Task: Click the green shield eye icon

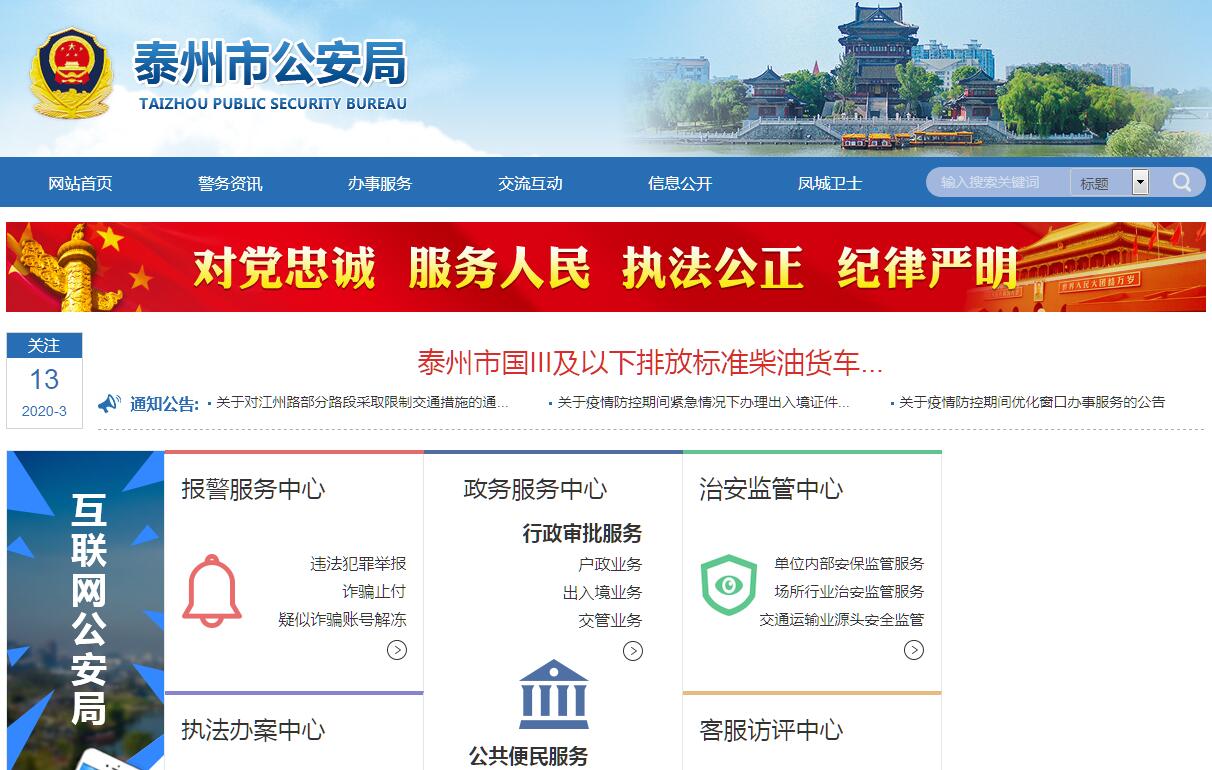Action: tap(728, 585)
